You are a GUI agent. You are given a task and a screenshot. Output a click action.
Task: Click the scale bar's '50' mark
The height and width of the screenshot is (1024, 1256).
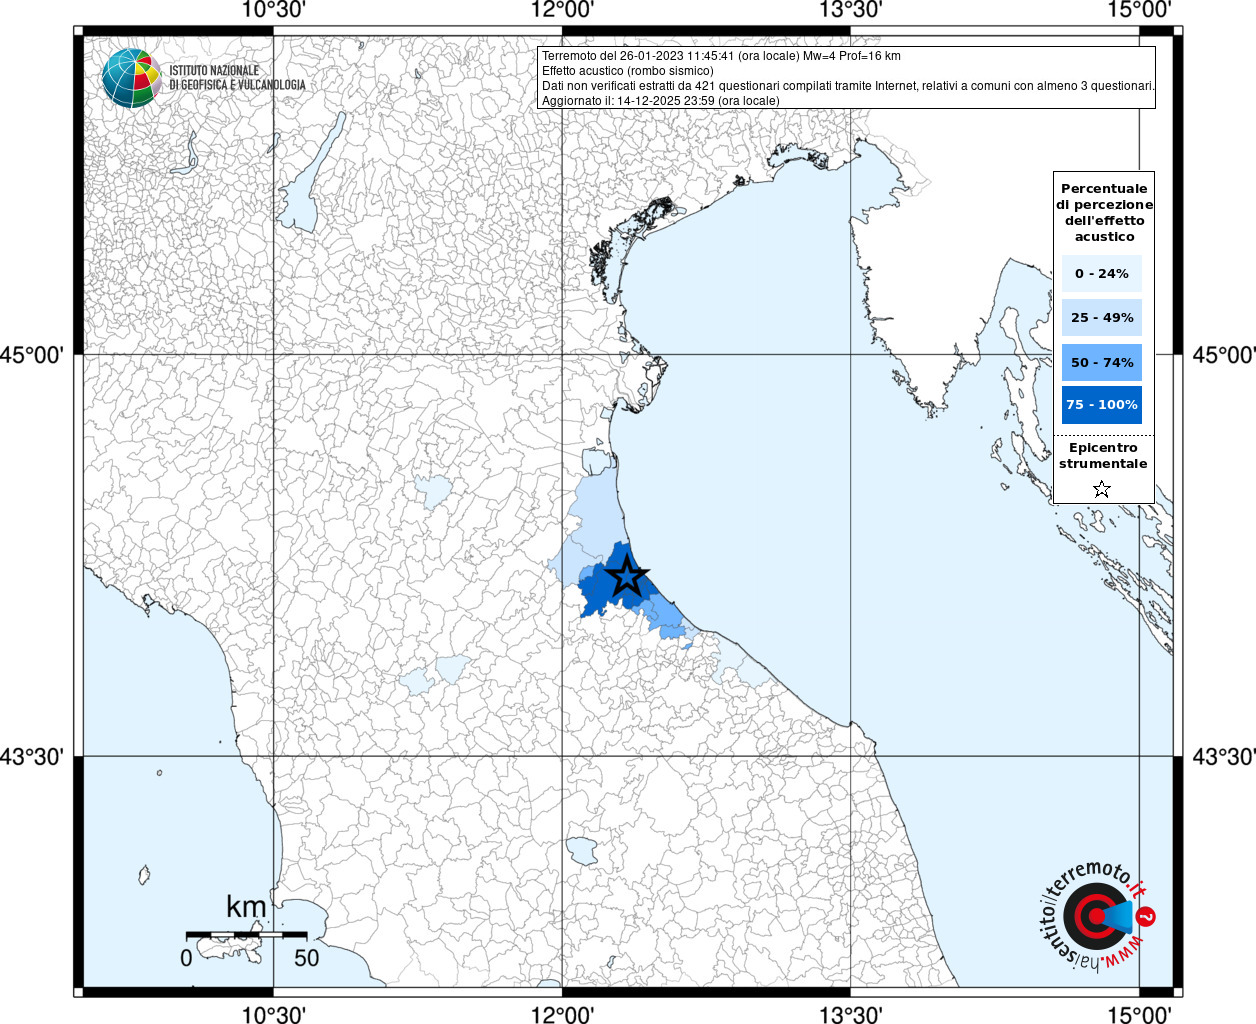pos(307,958)
